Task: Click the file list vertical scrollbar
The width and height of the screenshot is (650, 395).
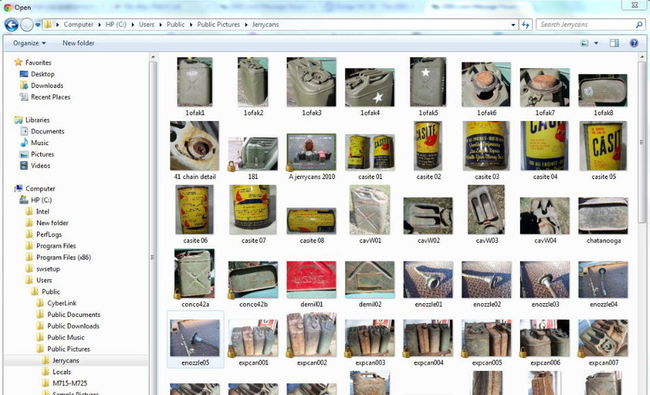Action: [642, 143]
